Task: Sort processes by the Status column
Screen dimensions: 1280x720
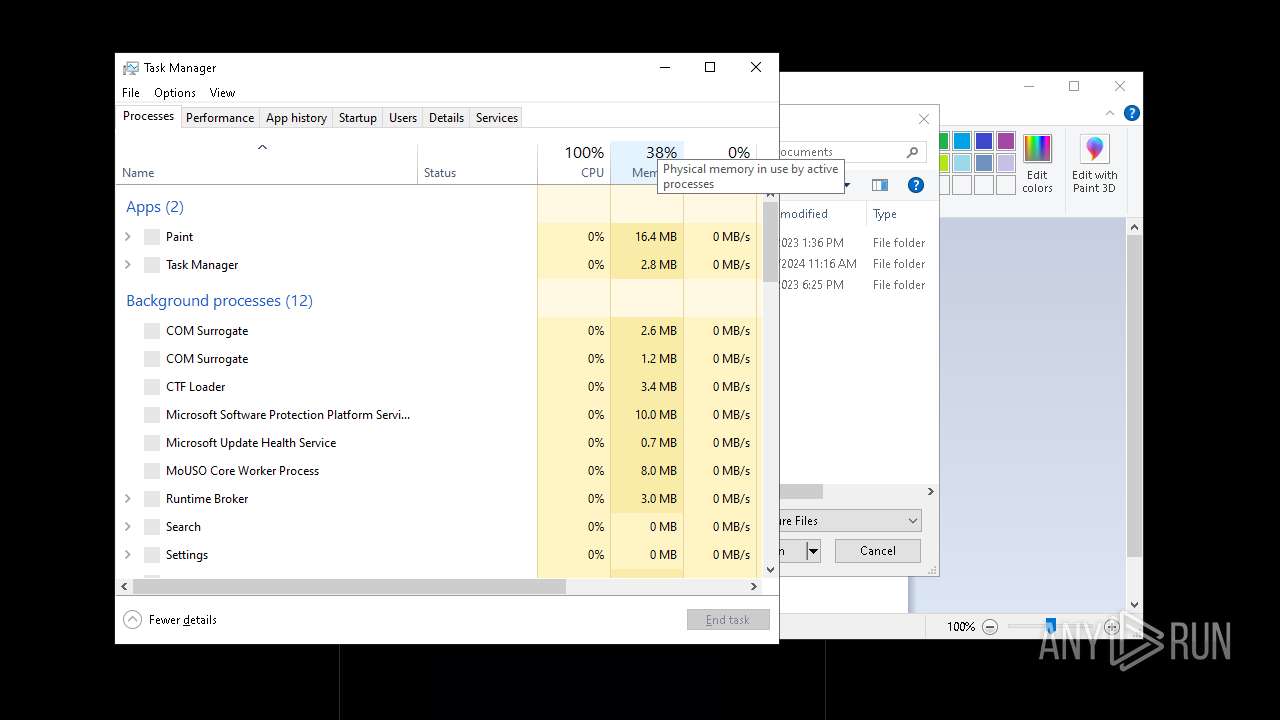Action: [x=477, y=164]
